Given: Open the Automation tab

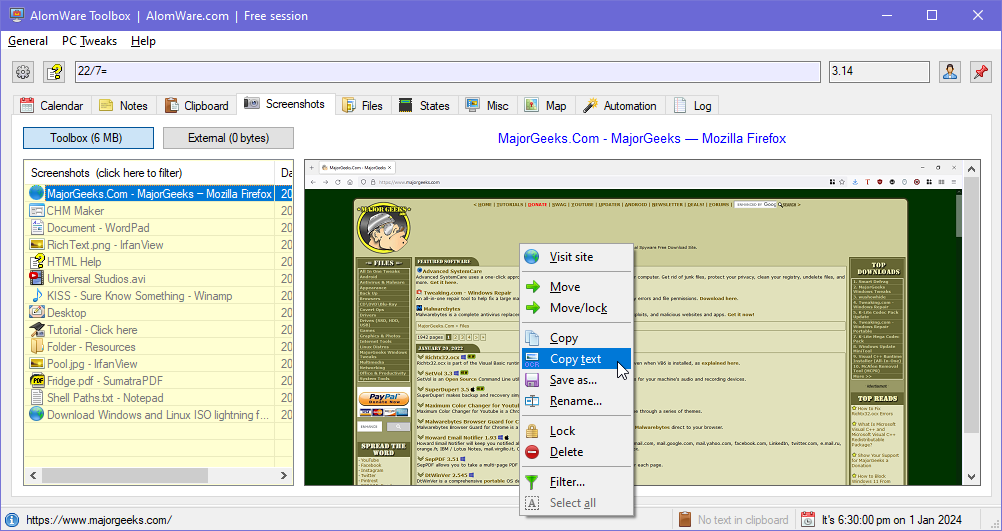Looking at the screenshot, I should [x=620, y=105].
